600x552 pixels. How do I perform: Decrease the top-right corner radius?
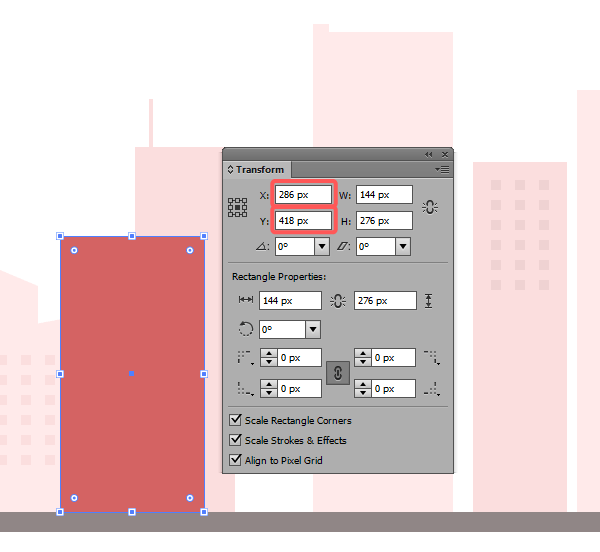[363, 362]
